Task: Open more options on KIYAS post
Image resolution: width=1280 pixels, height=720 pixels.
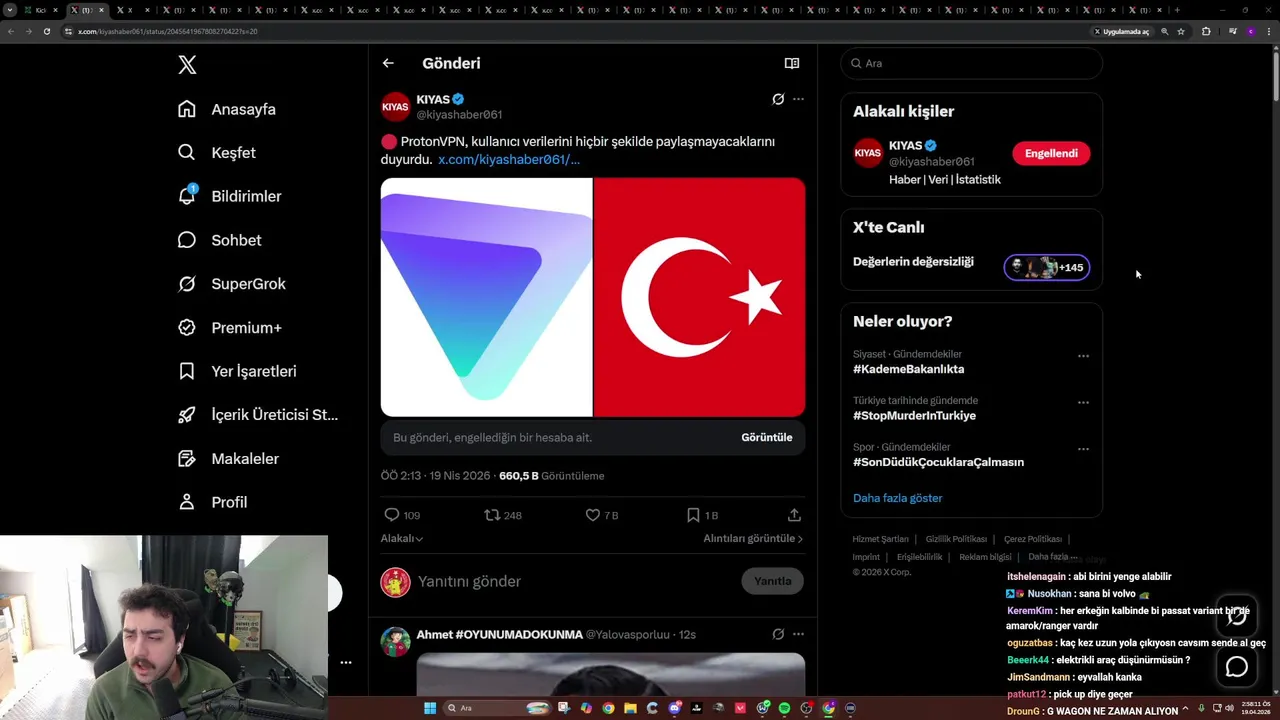Action: (798, 99)
